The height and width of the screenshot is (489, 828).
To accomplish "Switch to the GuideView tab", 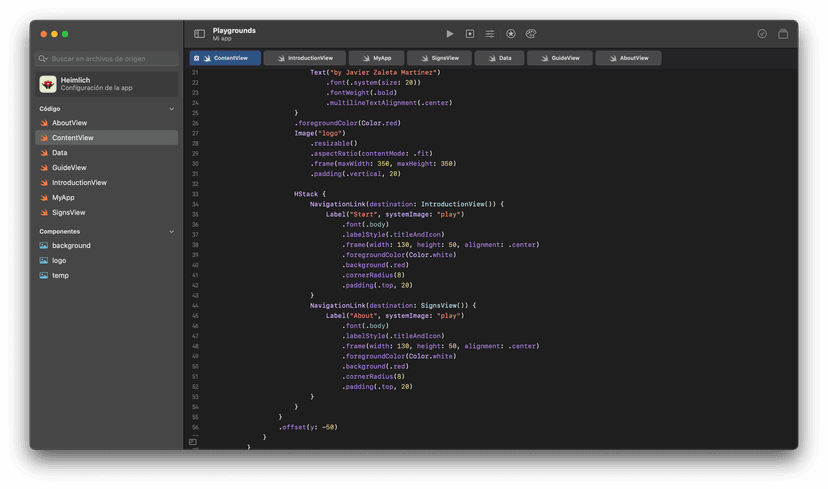I will pos(560,58).
